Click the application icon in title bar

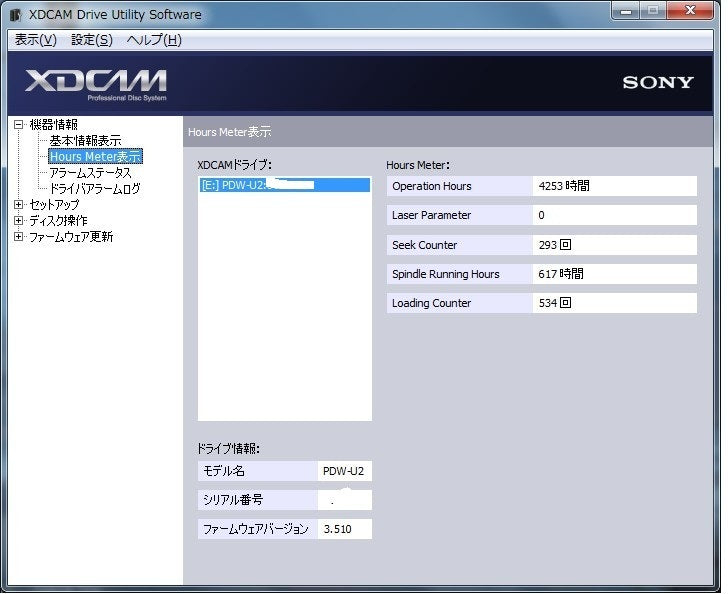click(16, 15)
